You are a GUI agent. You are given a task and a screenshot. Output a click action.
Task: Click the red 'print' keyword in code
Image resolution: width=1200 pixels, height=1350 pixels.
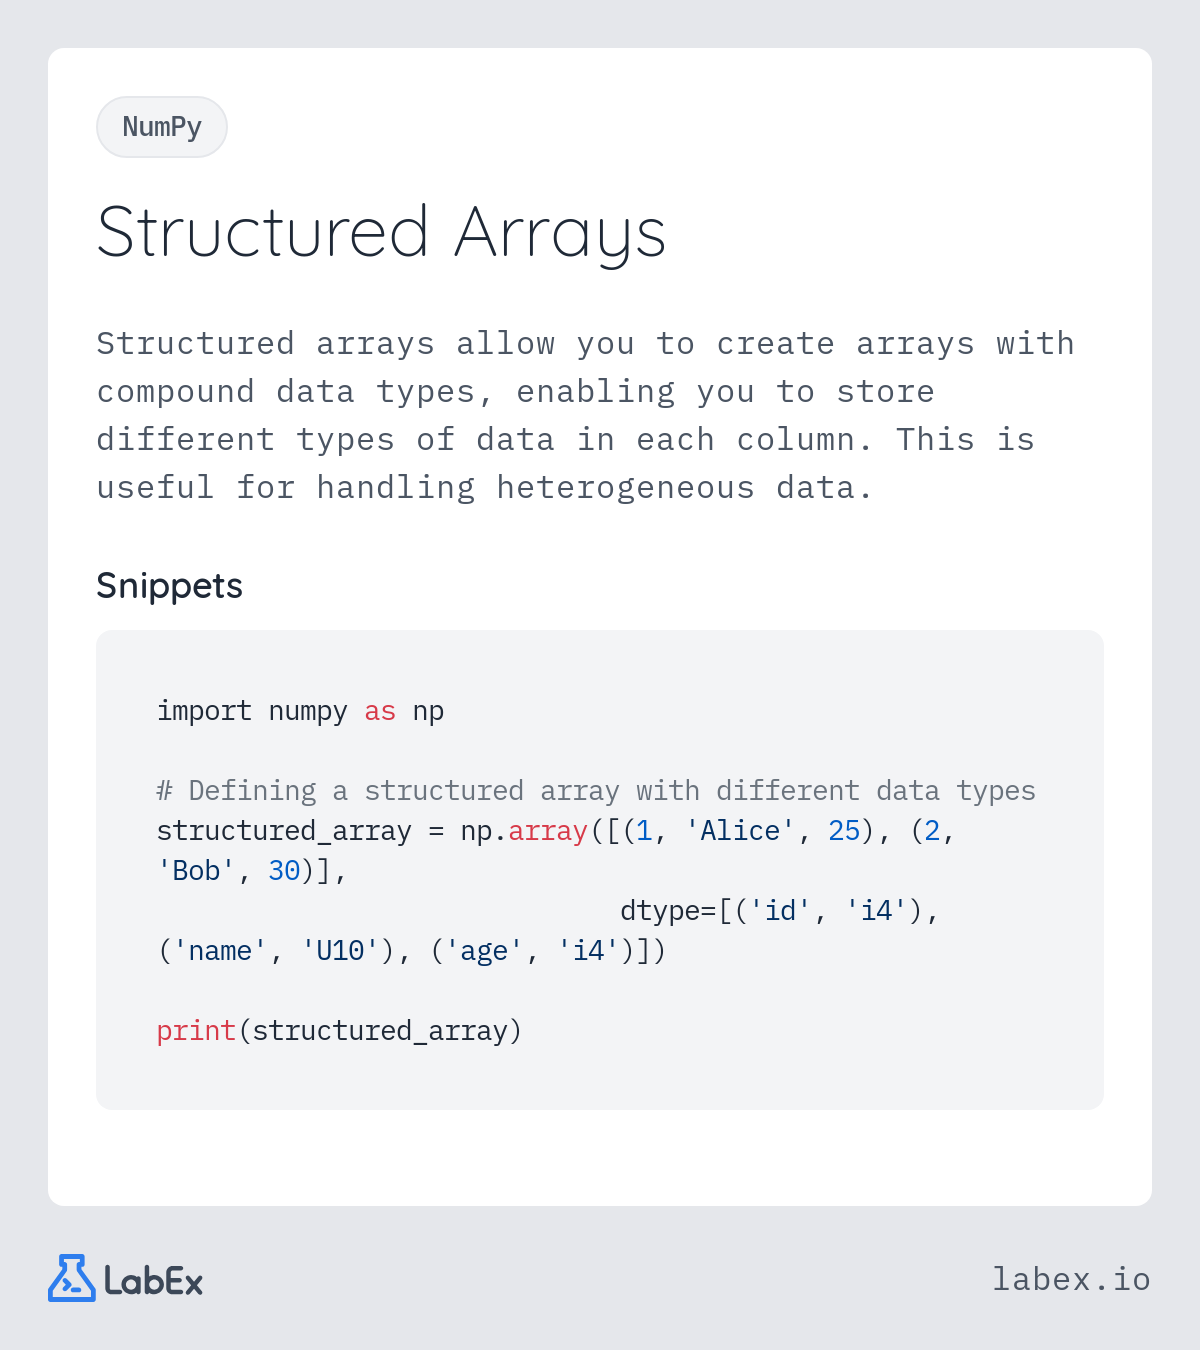click(x=196, y=1031)
